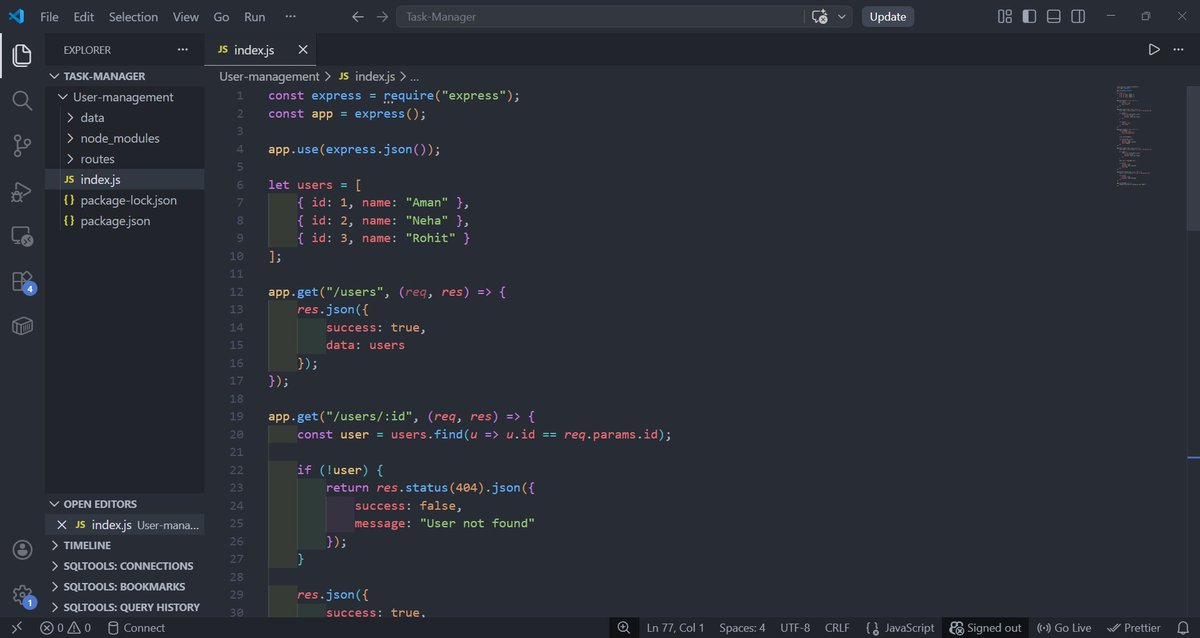Click the Update button
Image resolution: width=1200 pixels, height=638 pixels.
pyautogui.click(x=888, y=16)
